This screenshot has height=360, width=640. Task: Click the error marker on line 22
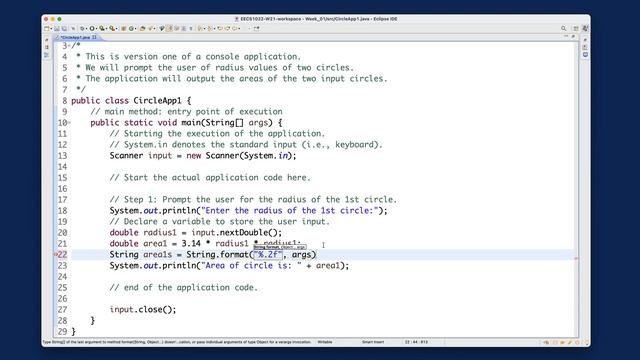56,254
